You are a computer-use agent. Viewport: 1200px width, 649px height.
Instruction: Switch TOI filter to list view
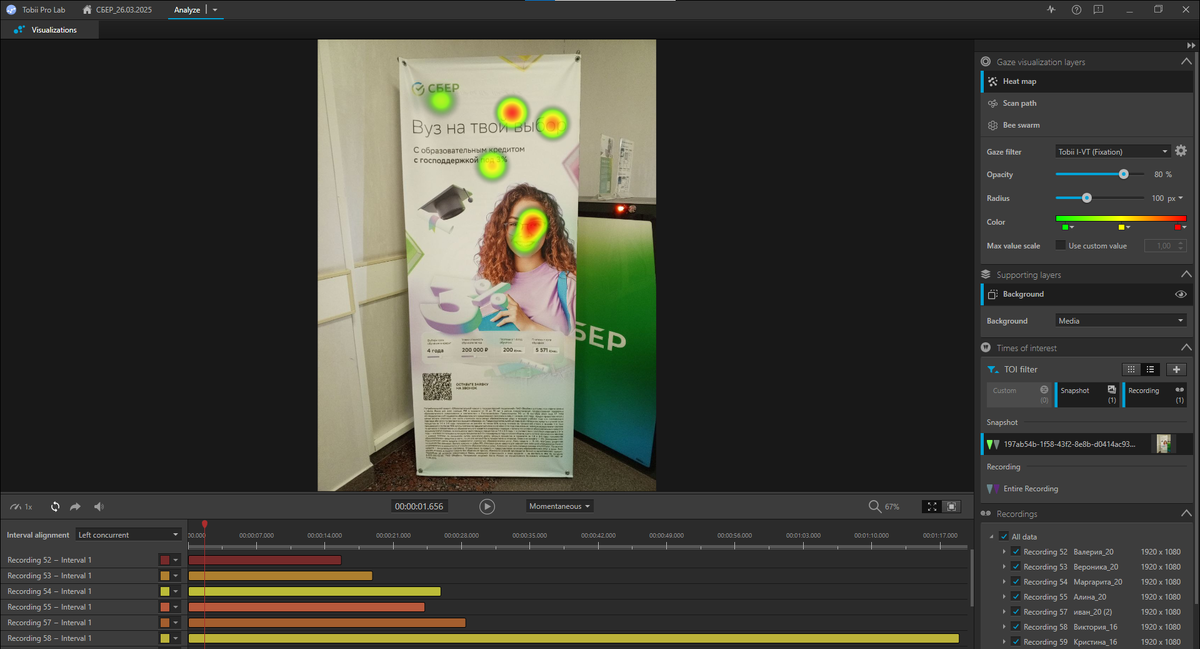point(1150,369)
